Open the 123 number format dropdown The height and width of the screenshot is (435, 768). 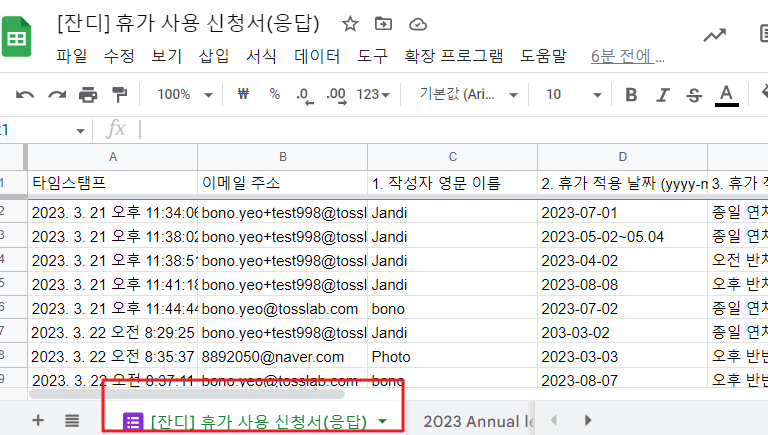pos(374,95)
